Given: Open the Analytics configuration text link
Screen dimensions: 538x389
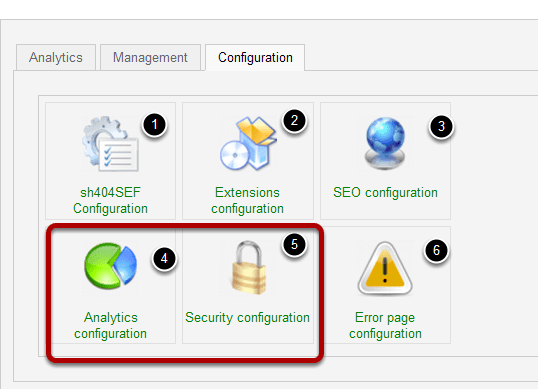Looking at the screenshot, I should point(110,325).
